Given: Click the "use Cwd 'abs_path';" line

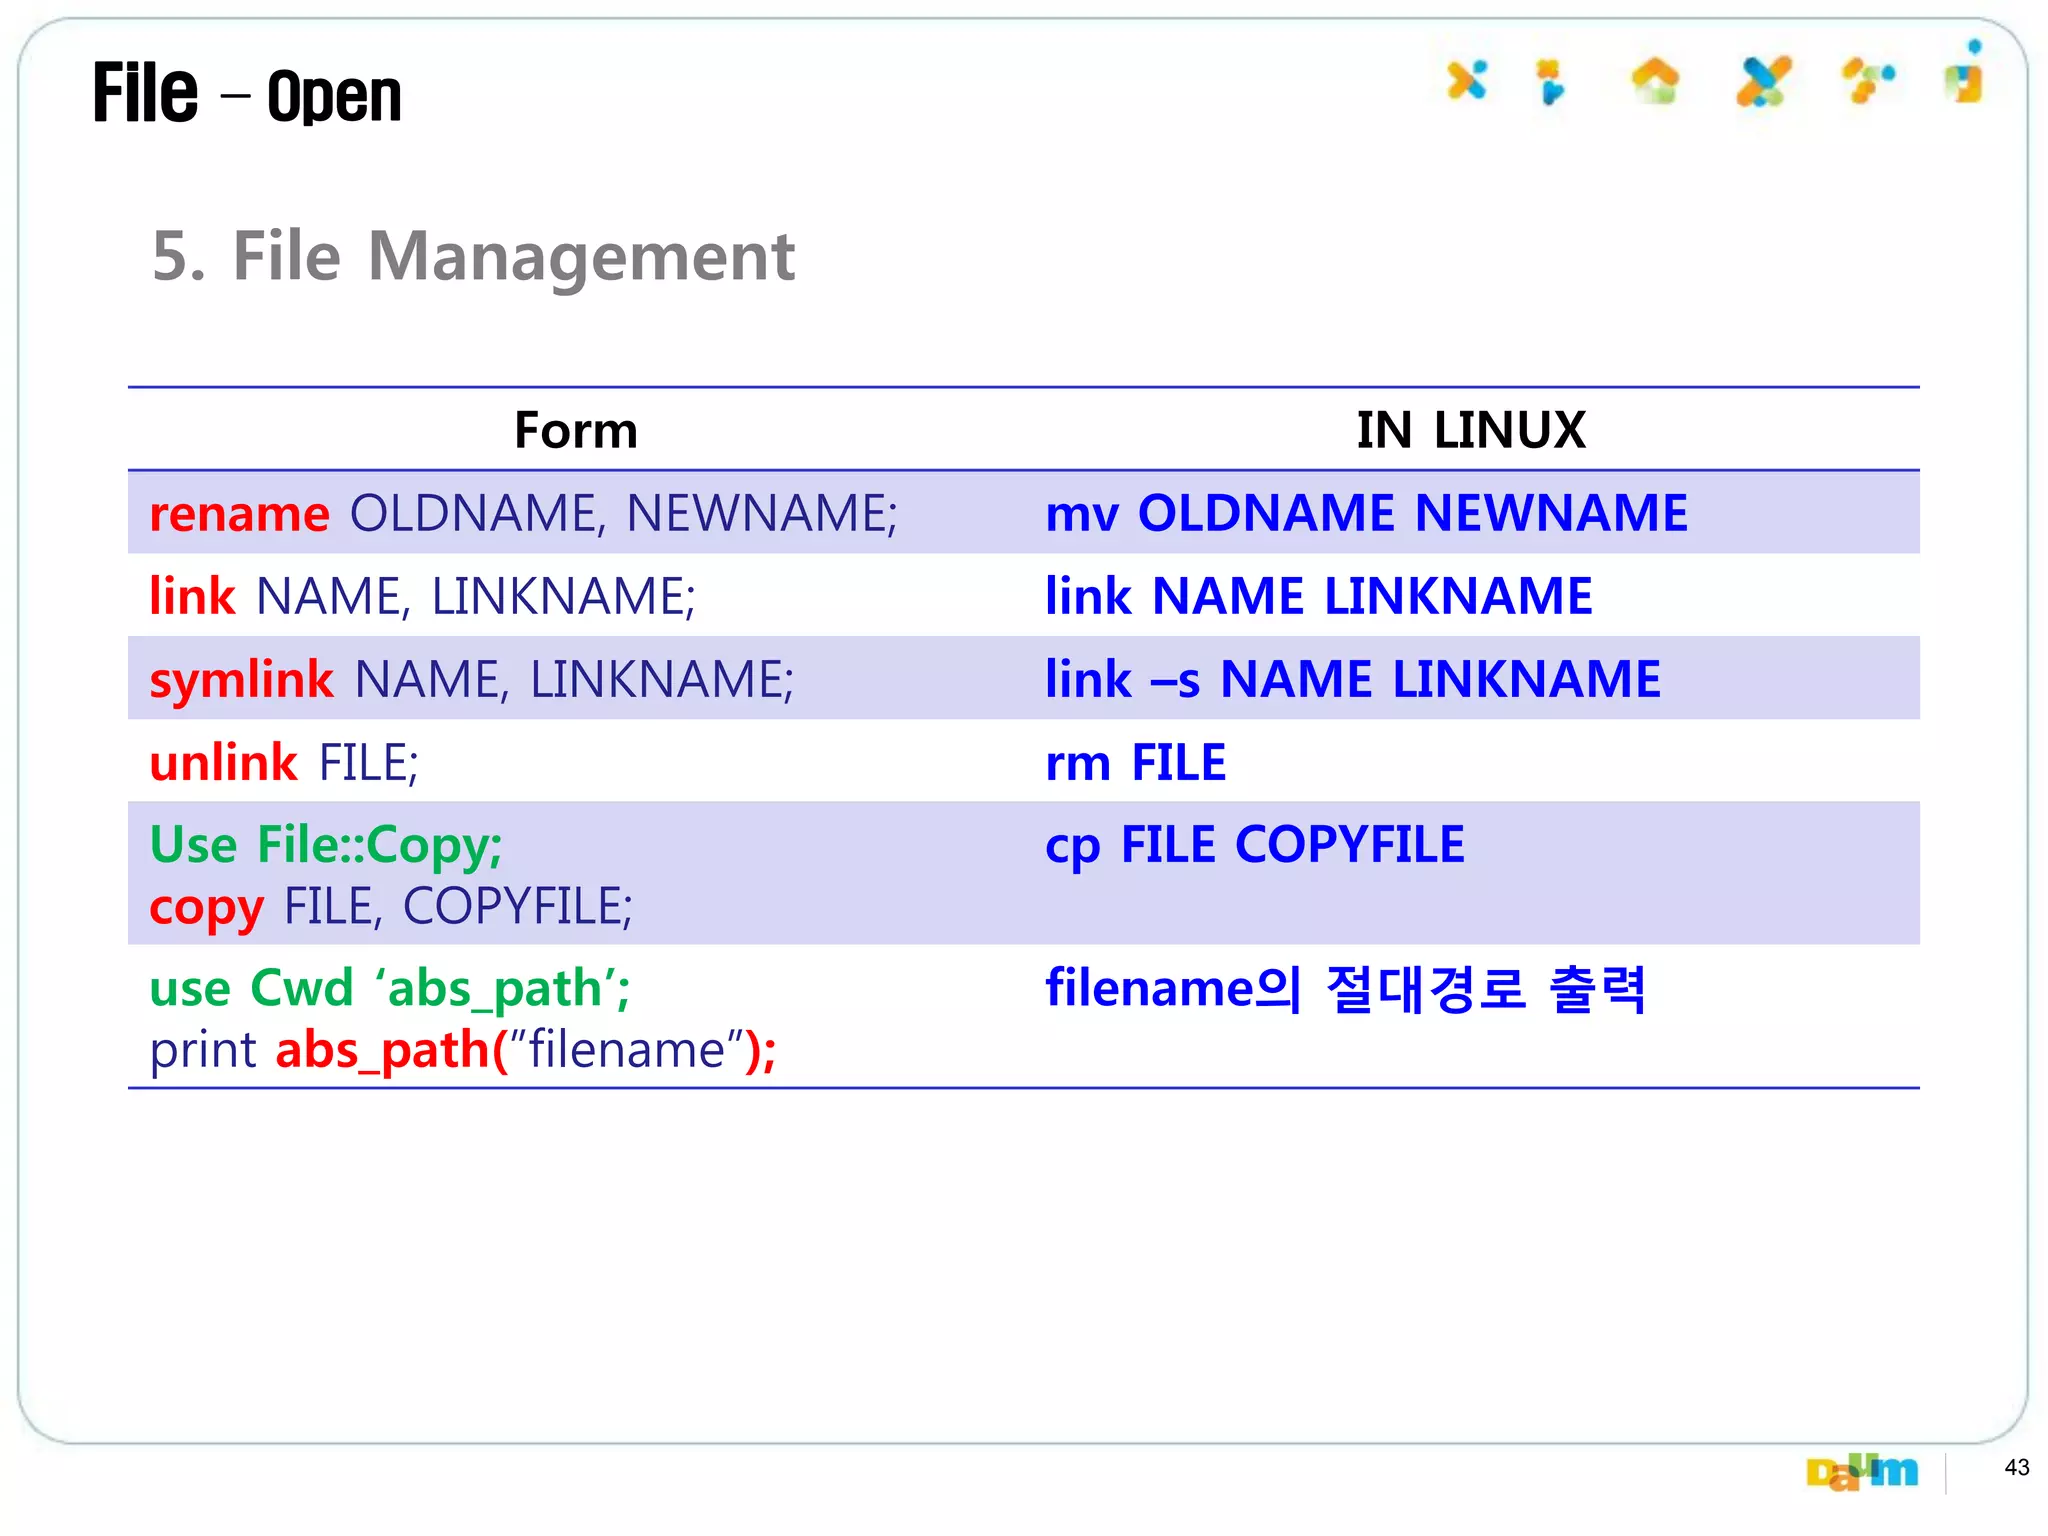Looking at the screenshot, I should coord(390,989).
